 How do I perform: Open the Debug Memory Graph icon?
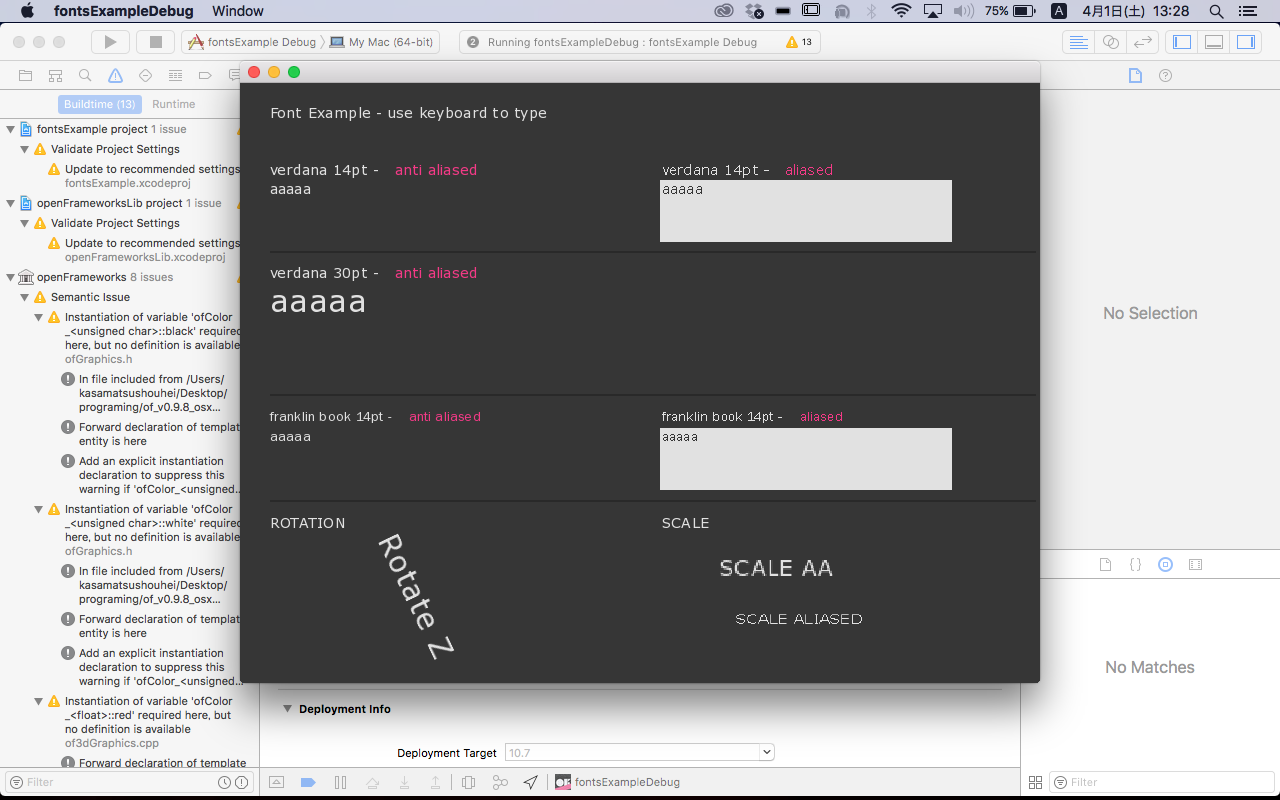tap(500, 782)
